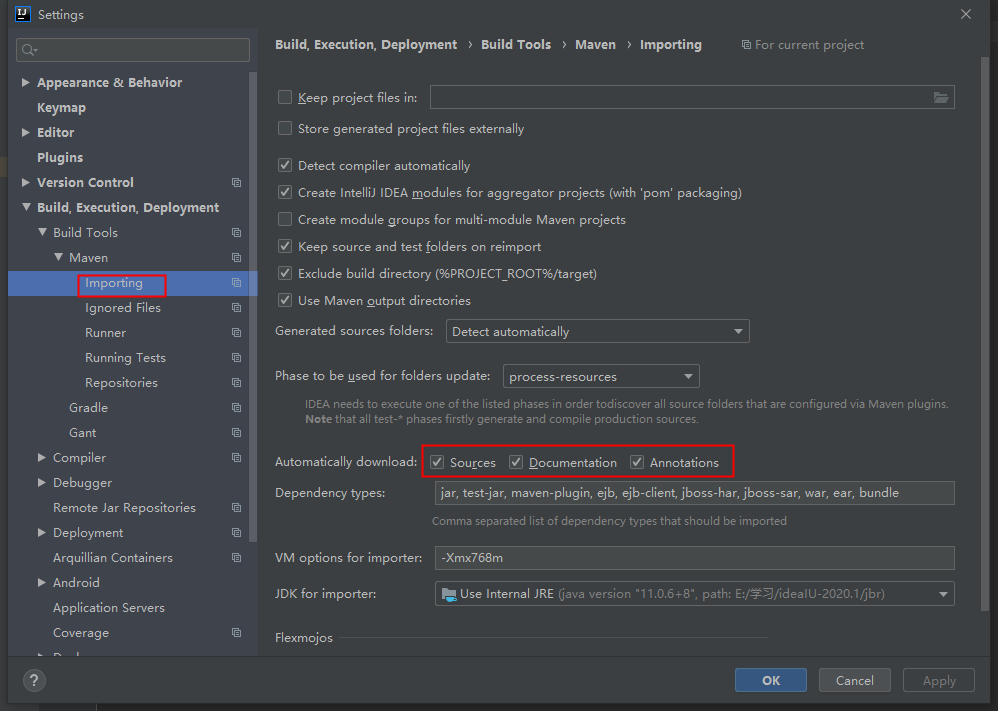Click the project-level icon next to Compiler

pos(237,458)
